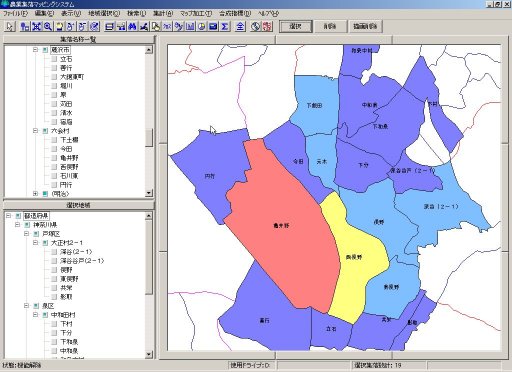Screen dimensions: 512x372
Task: Check the 立石 checkbox in upper tree
Action: tap(54, 59)
